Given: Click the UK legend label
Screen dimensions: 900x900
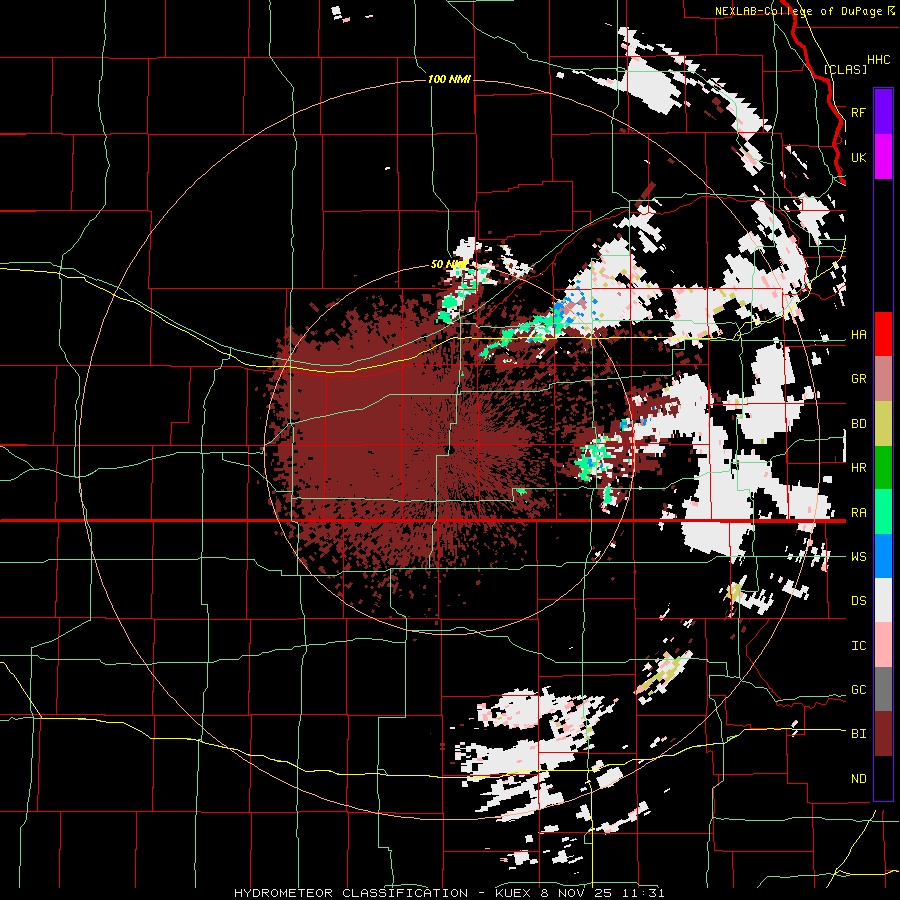Looking at the screenshot, I should [x=858, y=157].
